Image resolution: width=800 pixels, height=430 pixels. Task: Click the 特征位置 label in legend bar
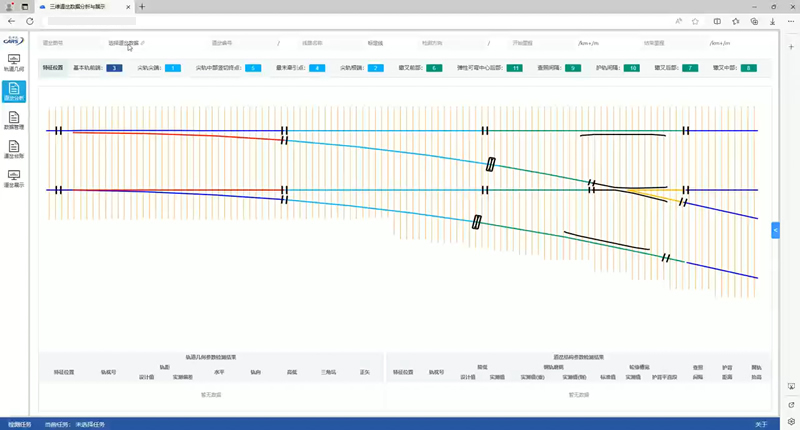53,68
